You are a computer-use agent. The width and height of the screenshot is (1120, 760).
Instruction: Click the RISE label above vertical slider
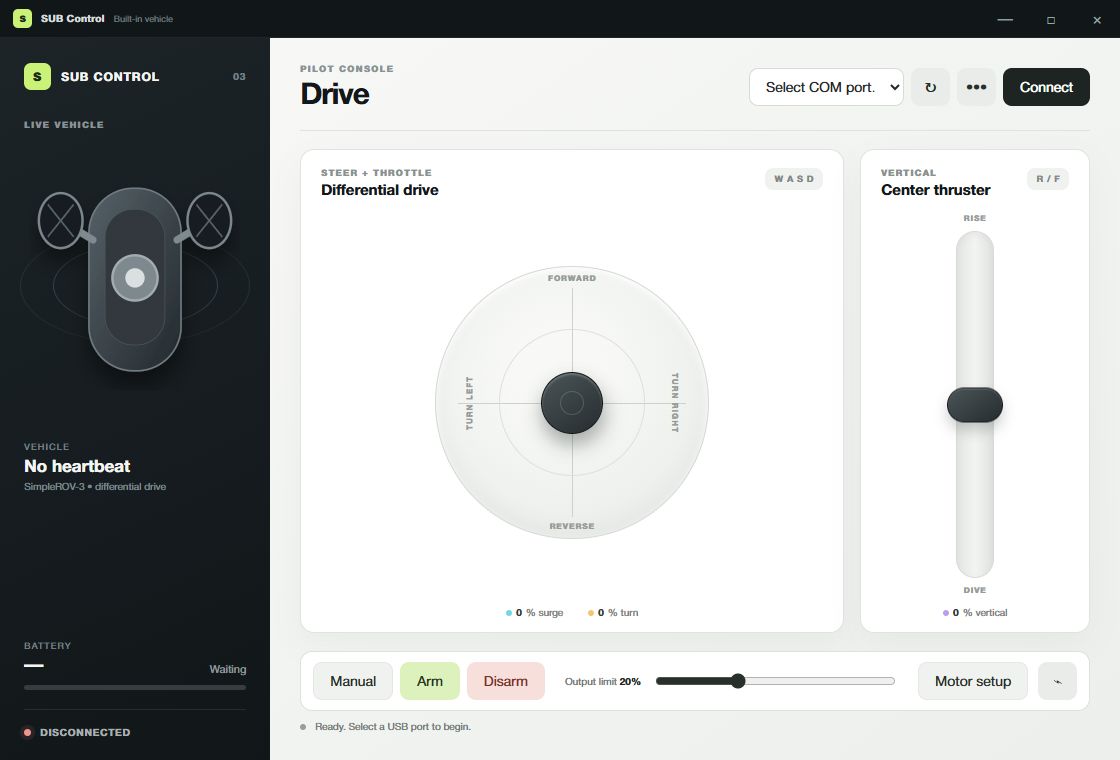click(974, 218)
